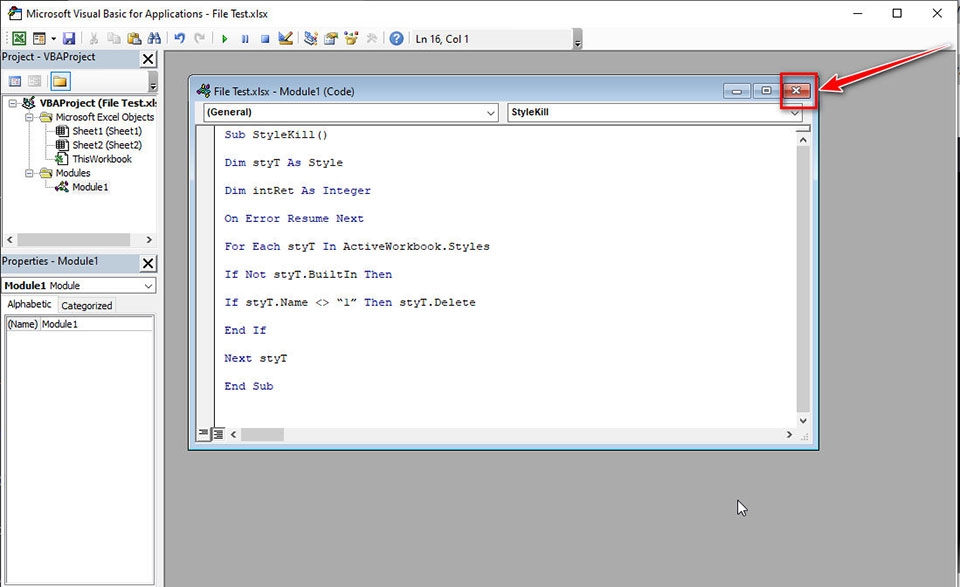
Task: Select Sheet2 (Sheet2) in the project tree
Action: 107,145
